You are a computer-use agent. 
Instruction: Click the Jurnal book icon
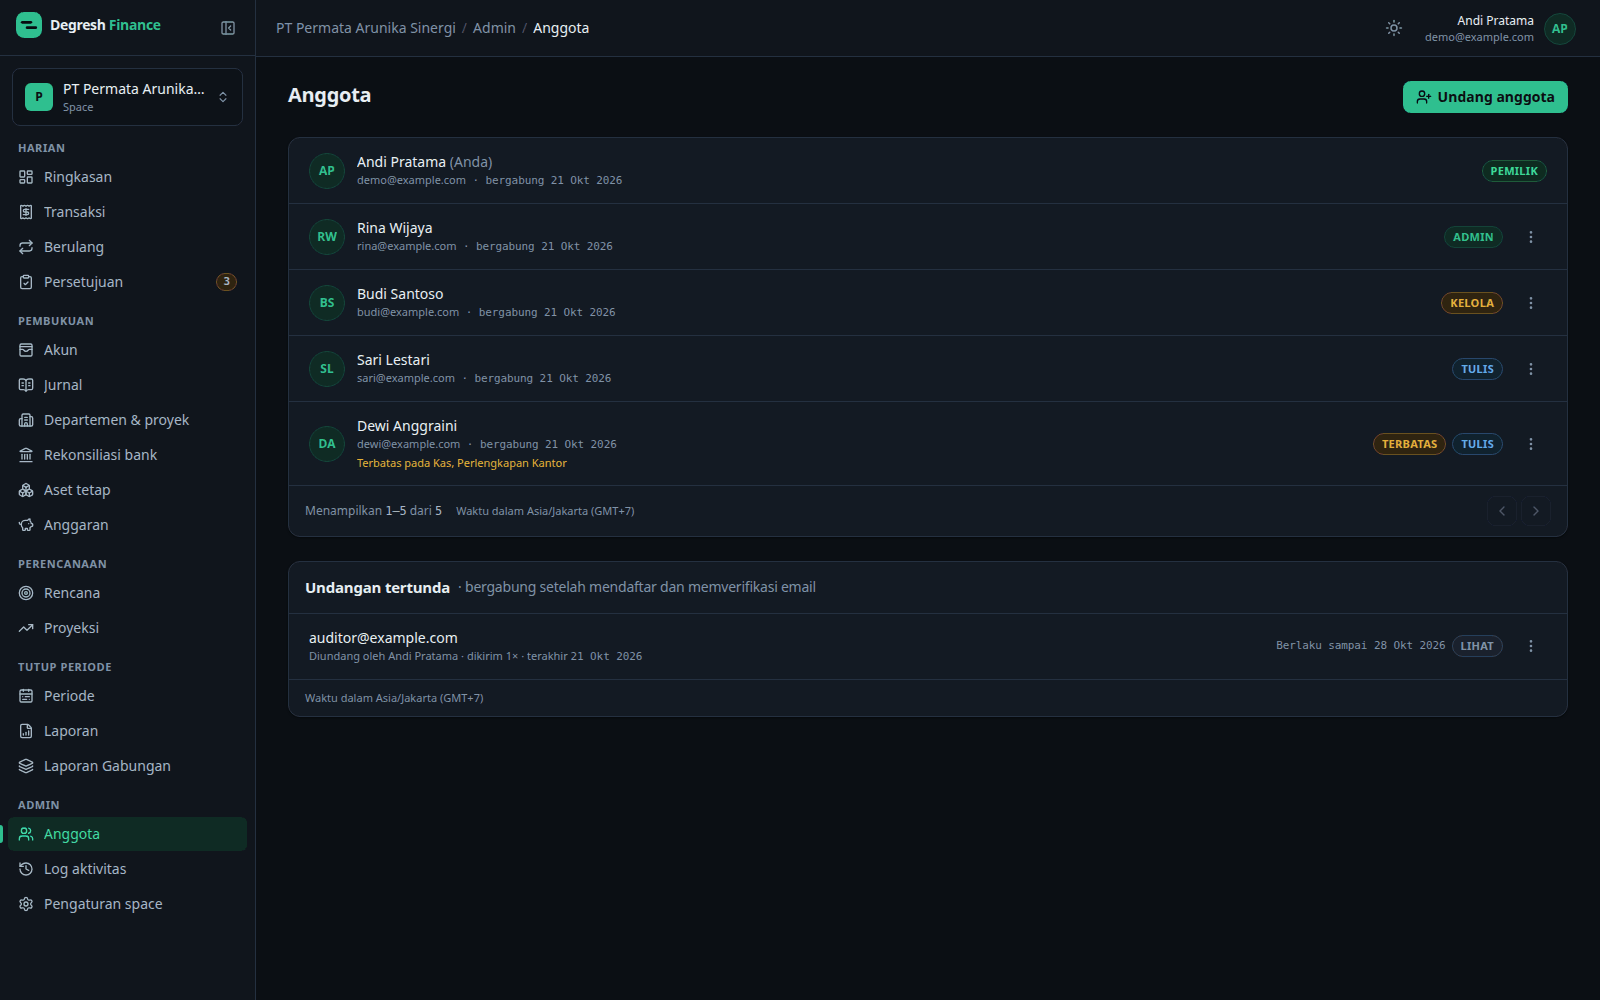(26, 385)
